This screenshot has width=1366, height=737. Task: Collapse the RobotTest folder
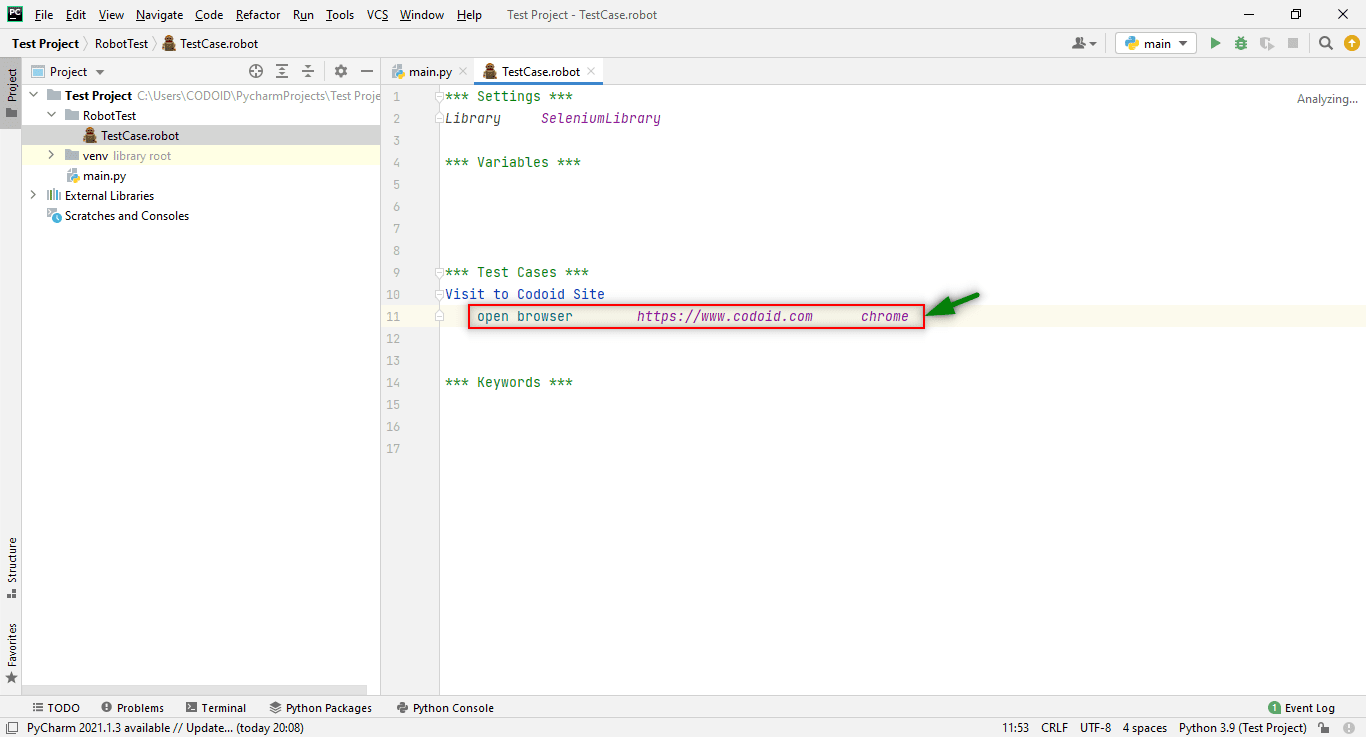click(x=50, y=115)
